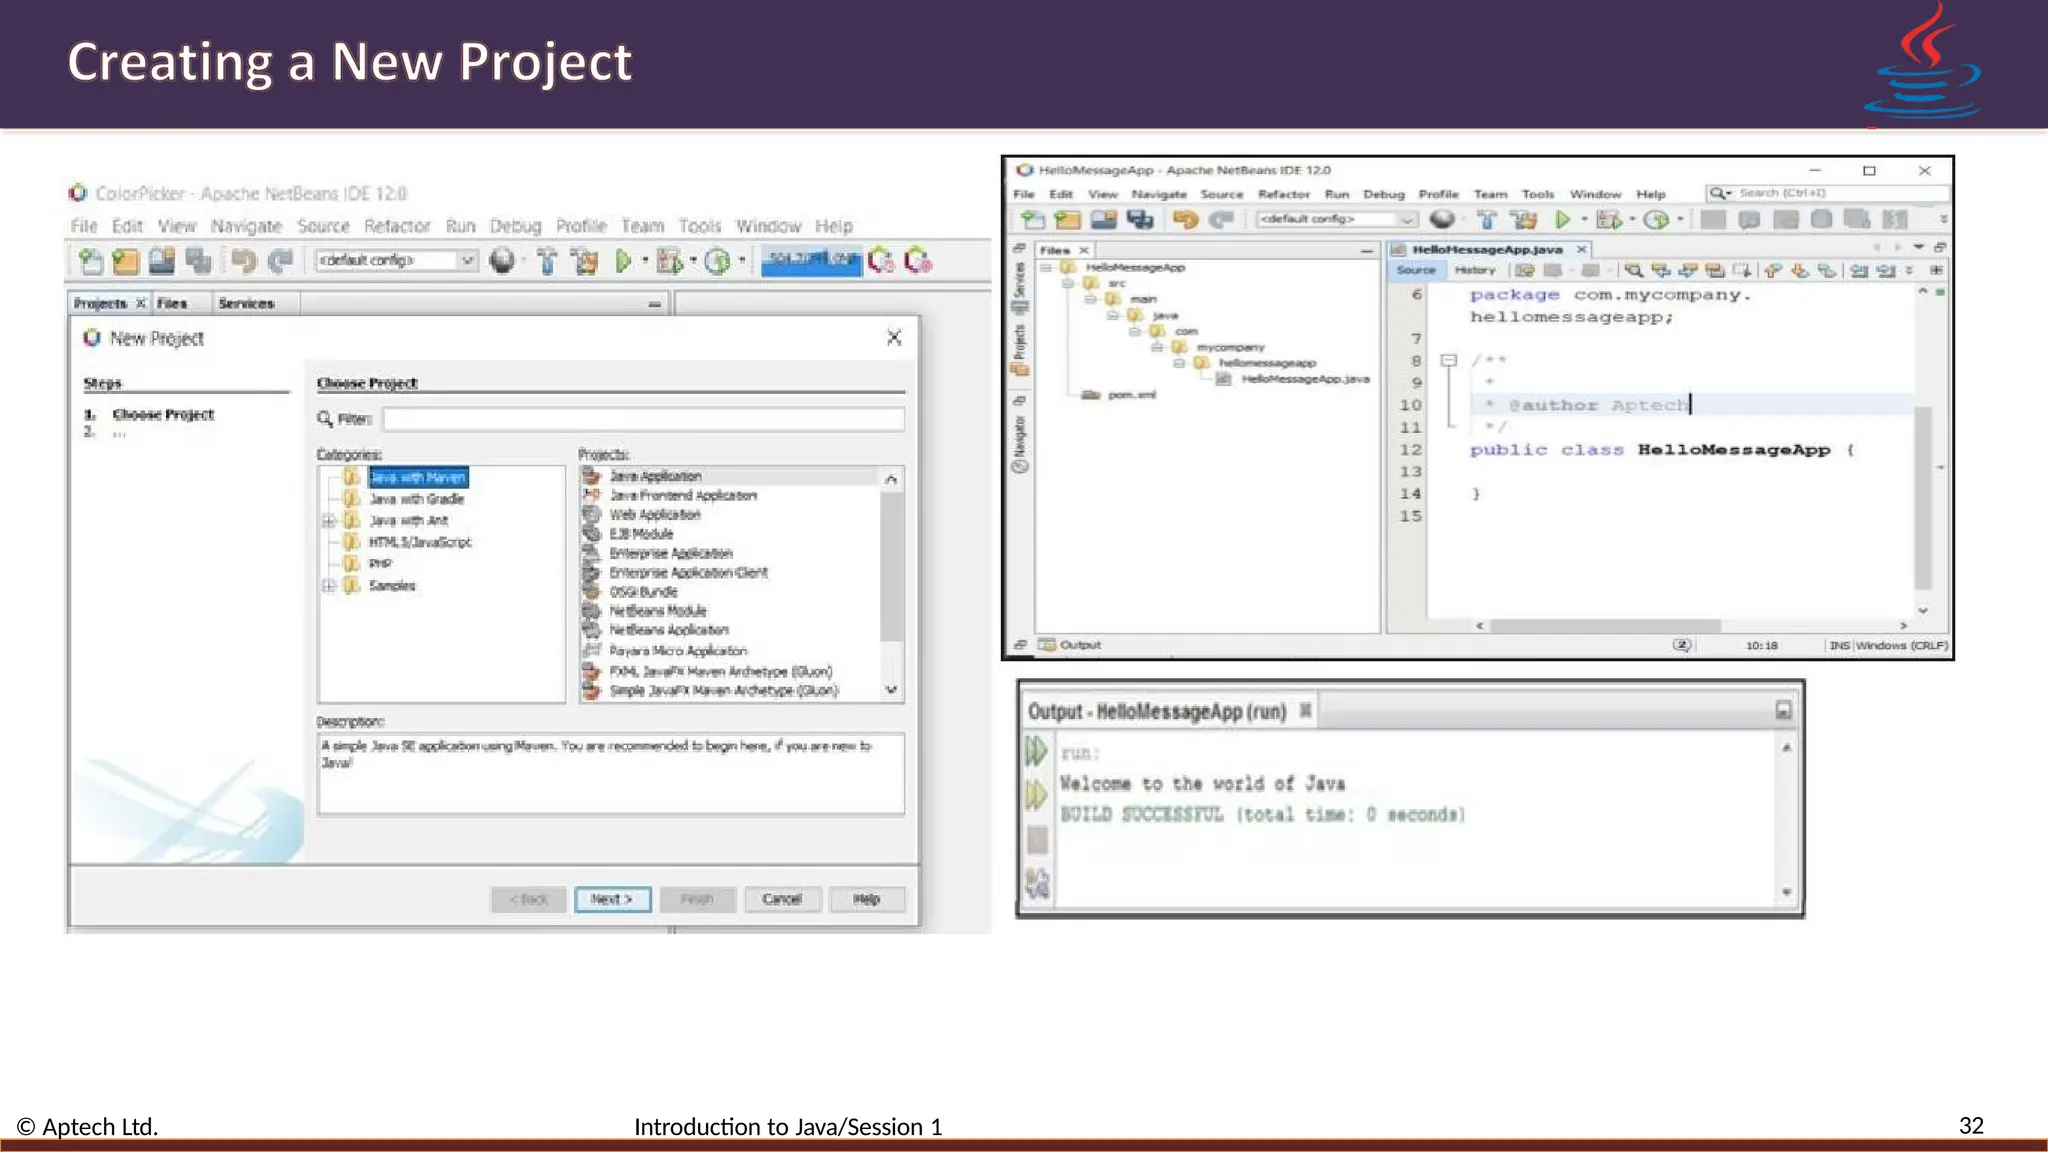Toggle the Source view button in the editor

point(1415,271)
